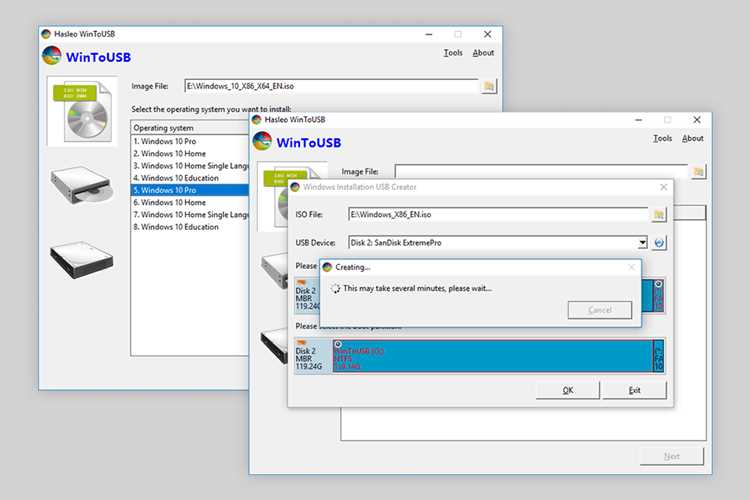Click OK in USB Creator dialog
The width and height of the screenshot is (750, 500).
tap(567, 390)
